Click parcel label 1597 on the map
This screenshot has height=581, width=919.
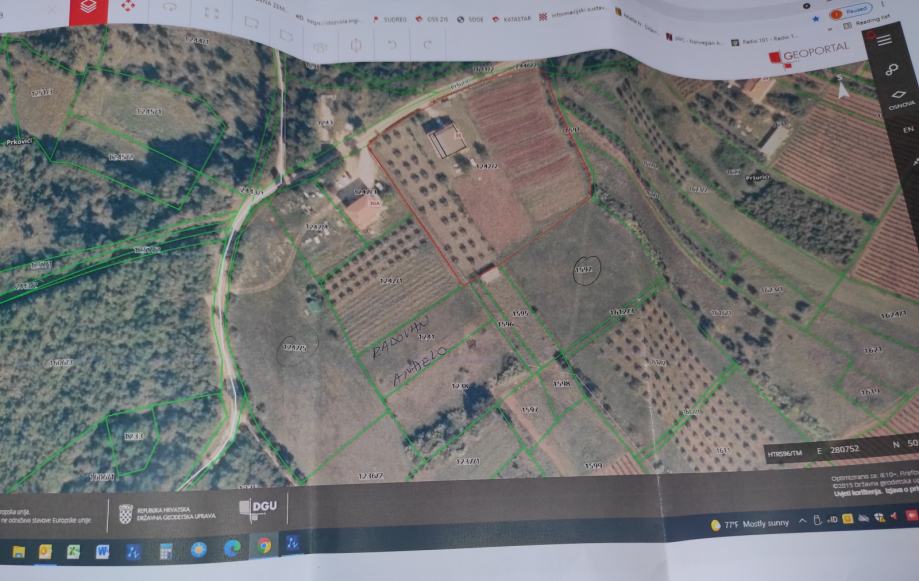(529, 409)
